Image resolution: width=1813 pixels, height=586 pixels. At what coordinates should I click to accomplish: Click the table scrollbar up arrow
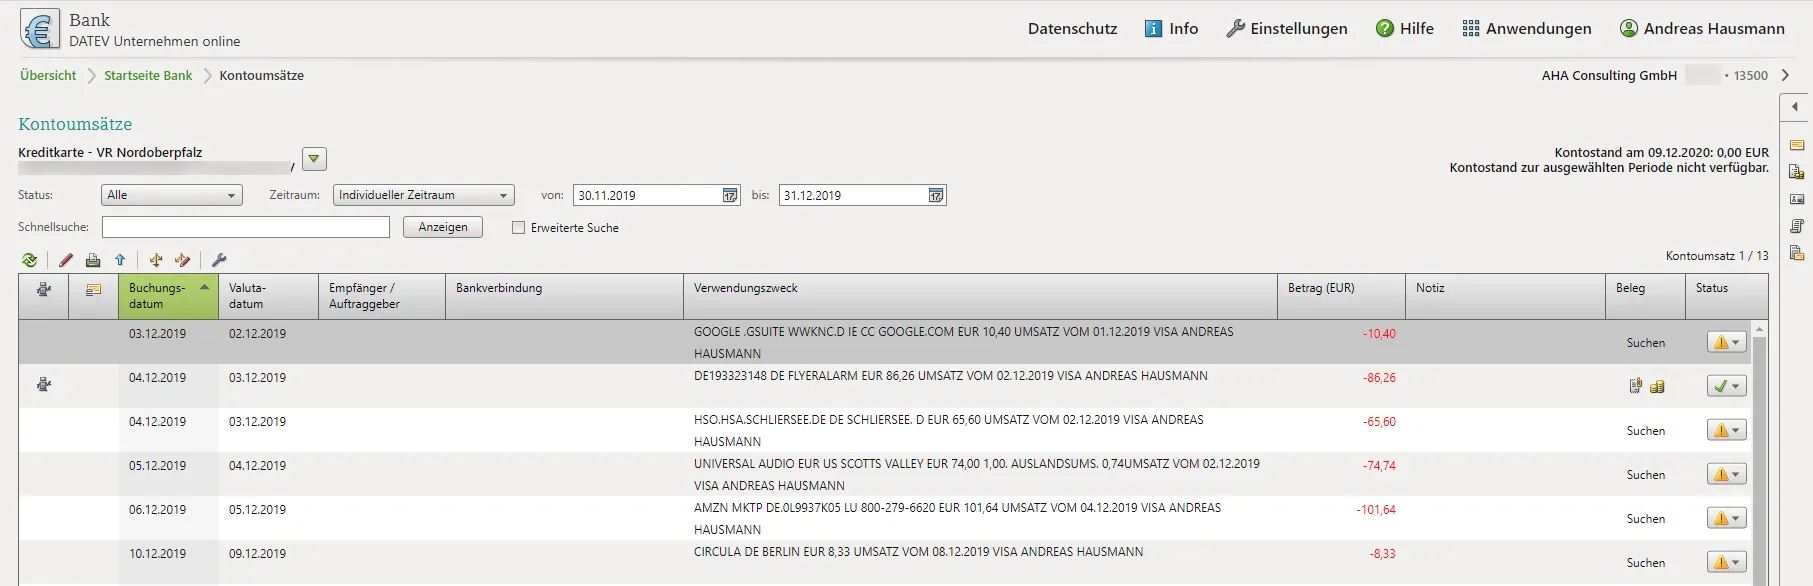1760,329
